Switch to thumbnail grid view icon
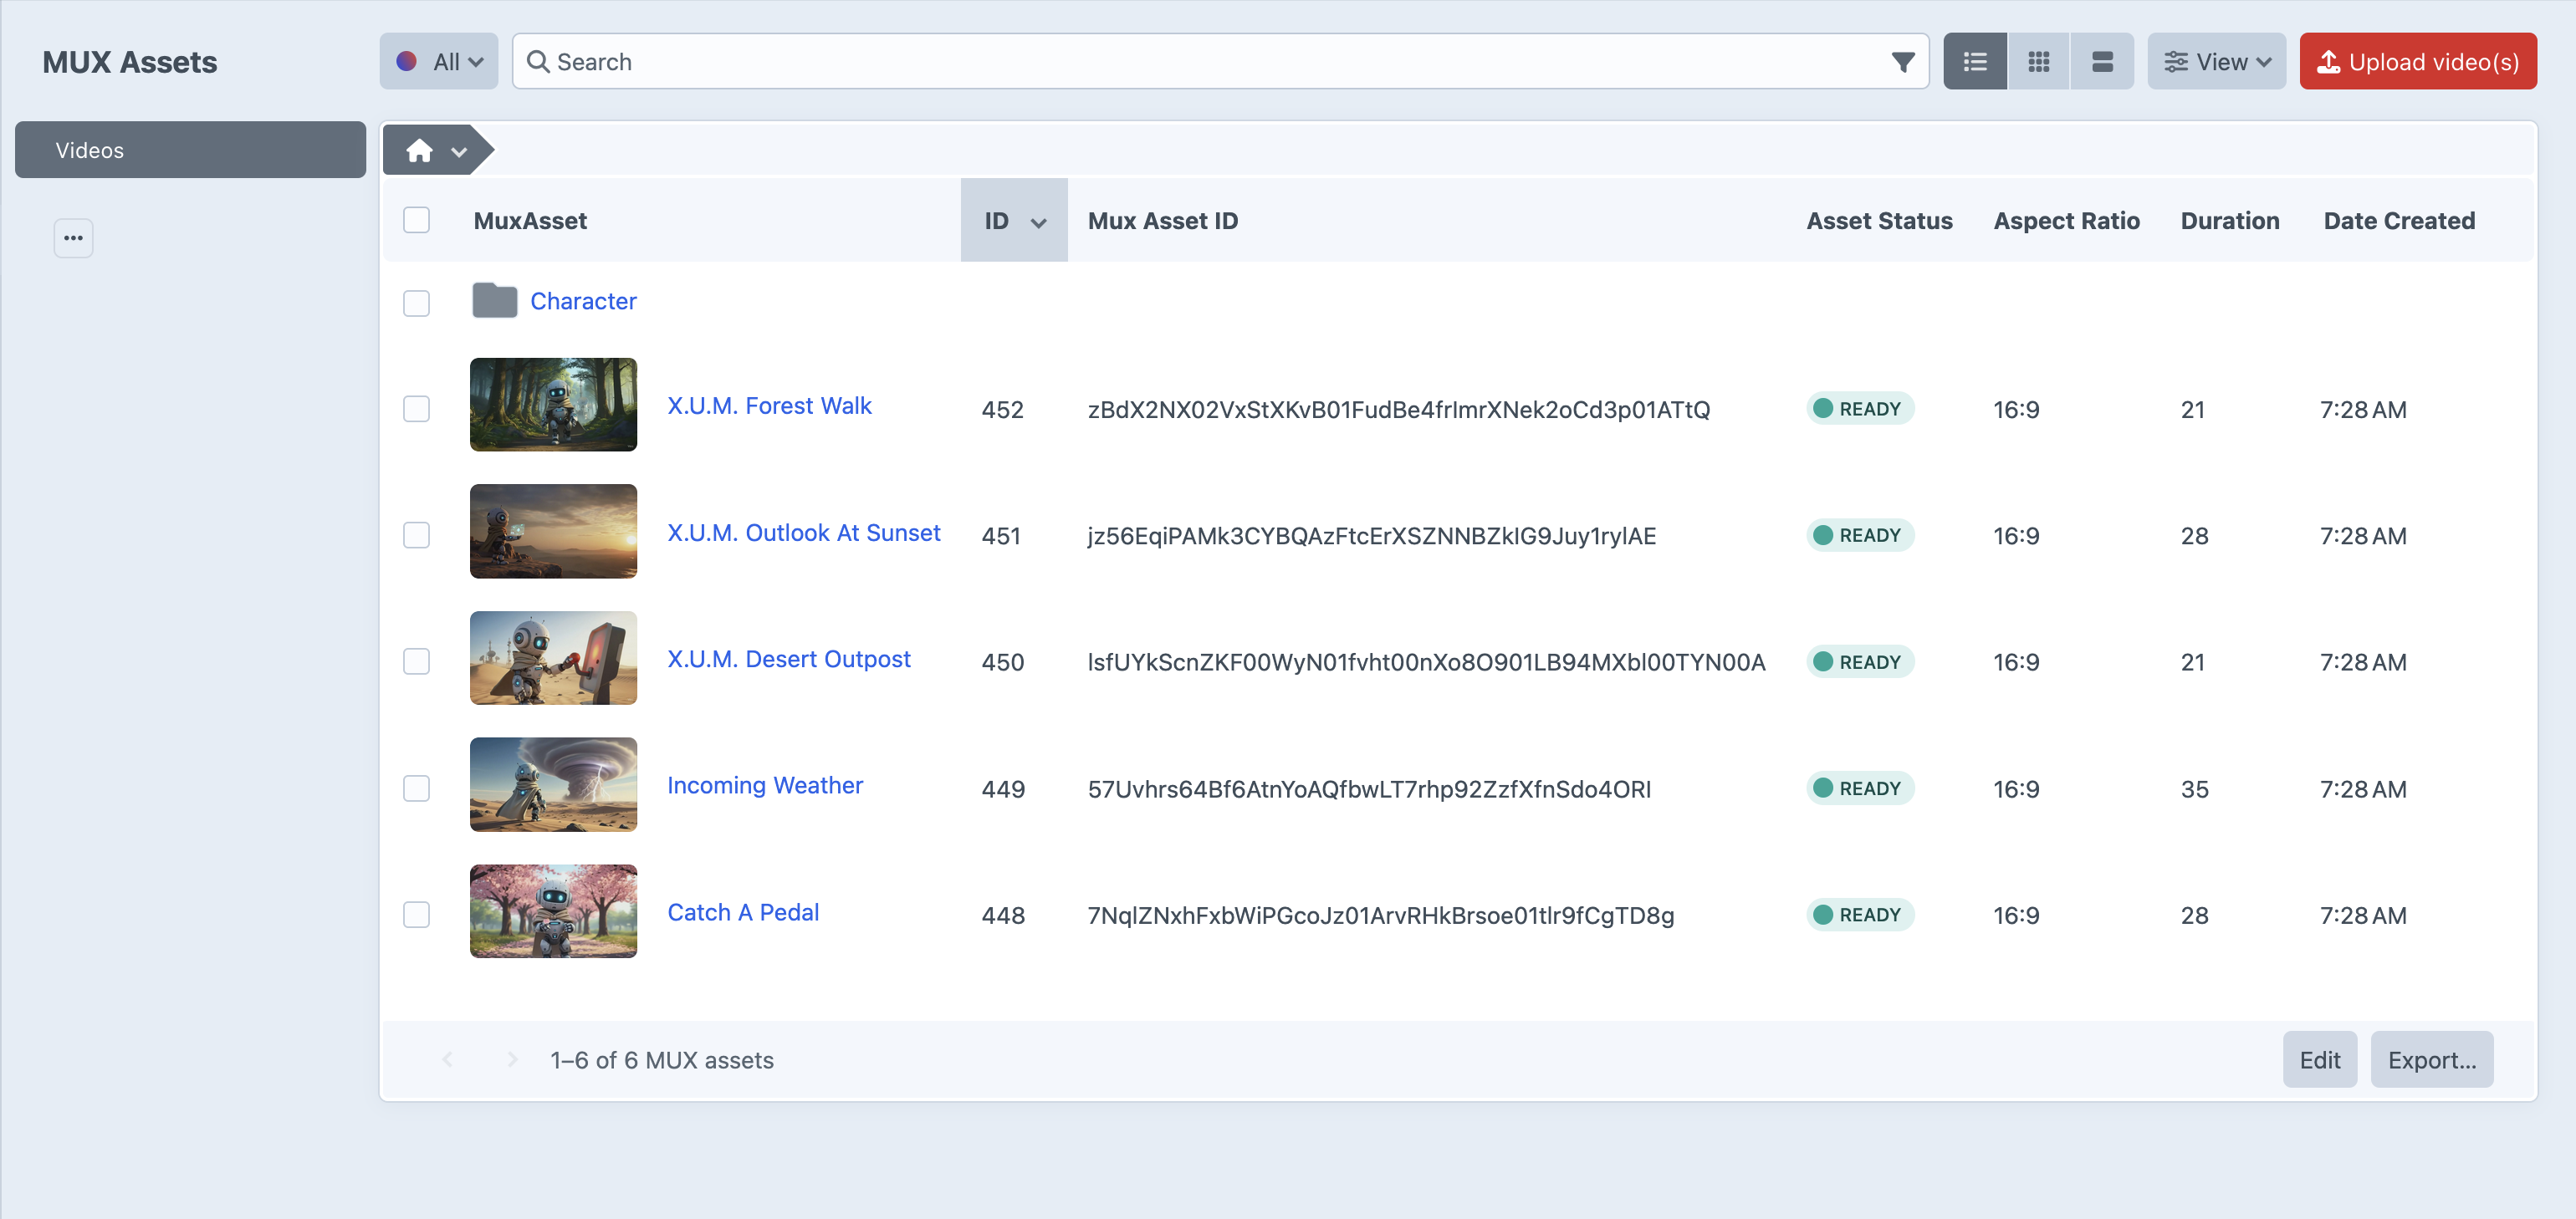The height and width of the screenshot is (1219, 2576). pyautogui.click(x=2038, y=62)
